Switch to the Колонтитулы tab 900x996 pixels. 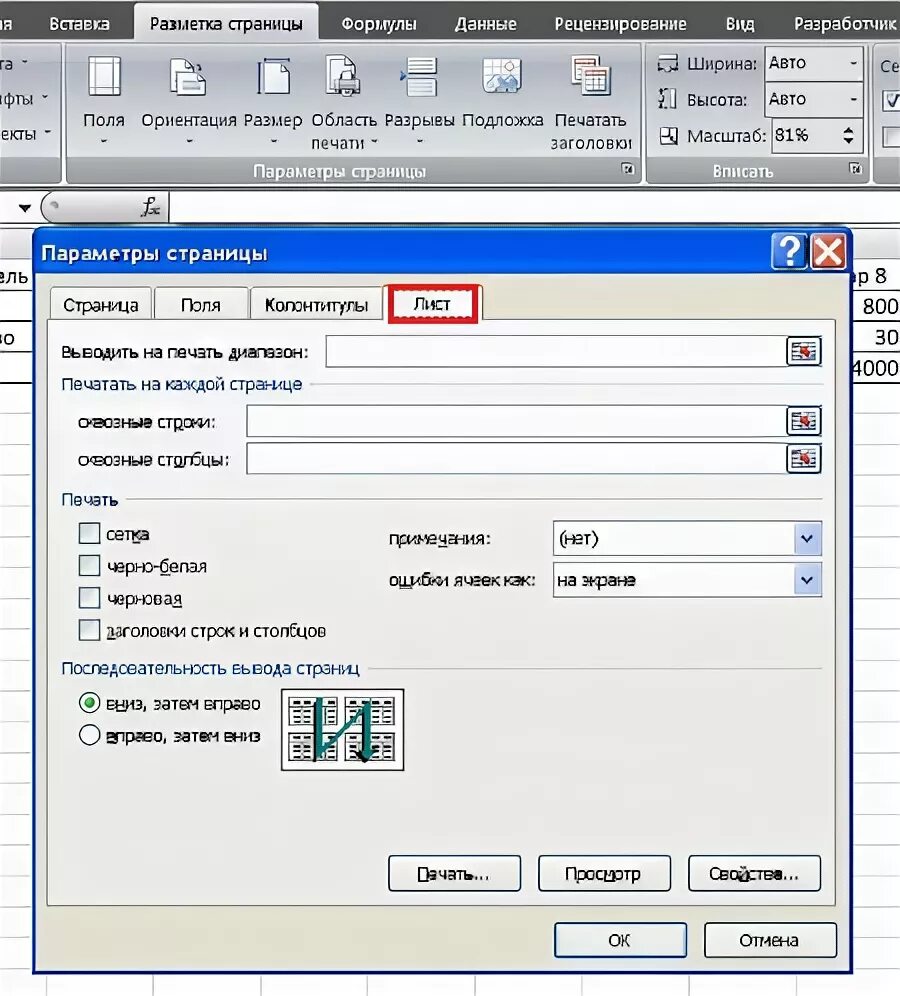coord(316,305)
